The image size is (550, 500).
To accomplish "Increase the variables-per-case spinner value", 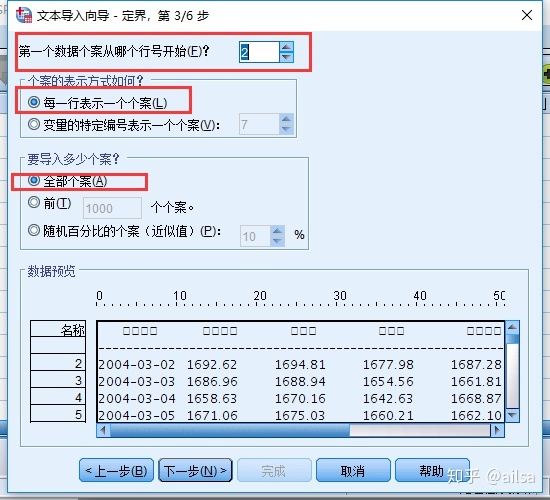I will [287, 119].
